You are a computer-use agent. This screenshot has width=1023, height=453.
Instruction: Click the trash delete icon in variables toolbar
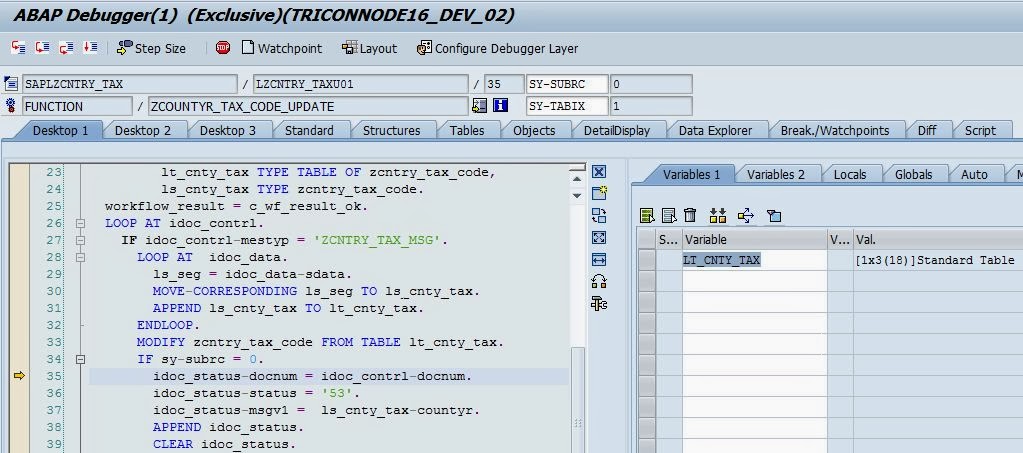click(x=690, y=215)
